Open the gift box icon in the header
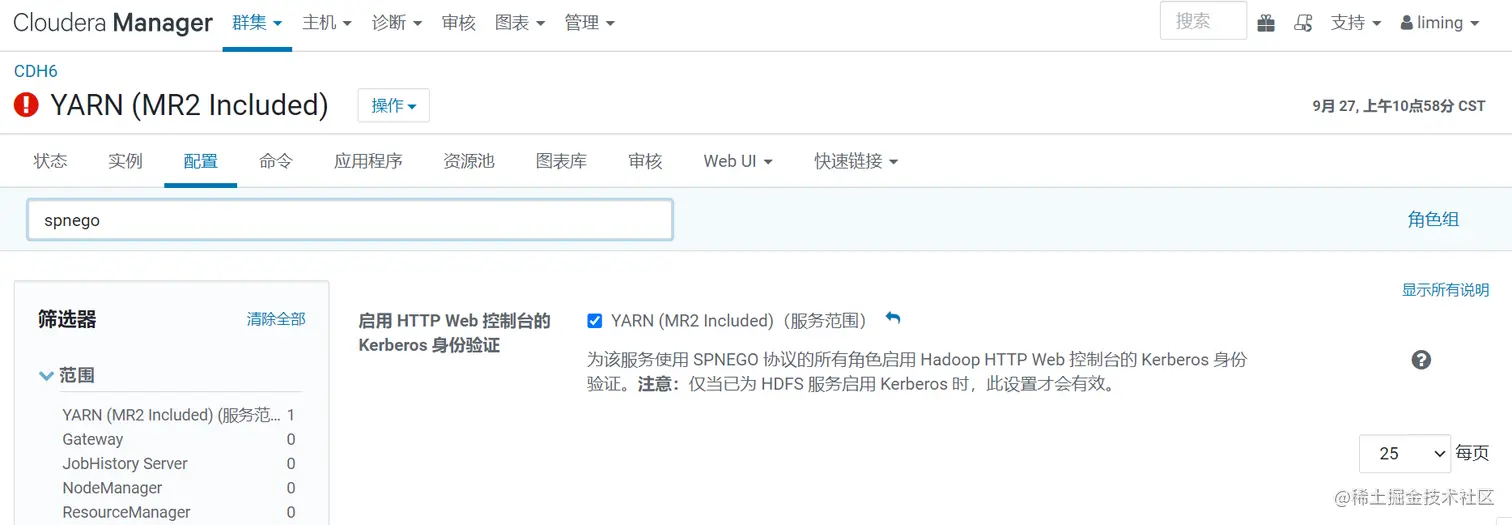Image resolution: width=1512 pixels, height=525 pixels. 1266,23
